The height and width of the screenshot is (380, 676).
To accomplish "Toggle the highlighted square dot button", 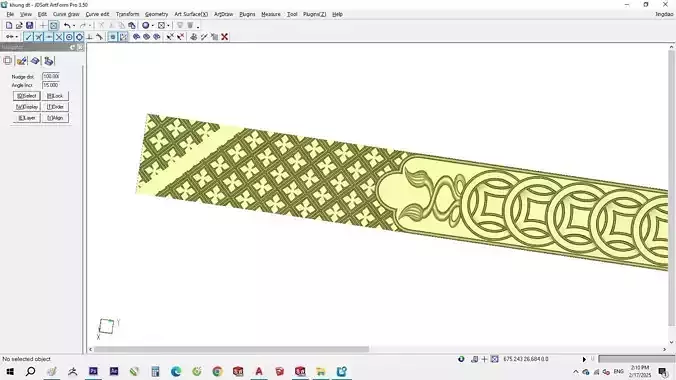I will pos(113,37).
